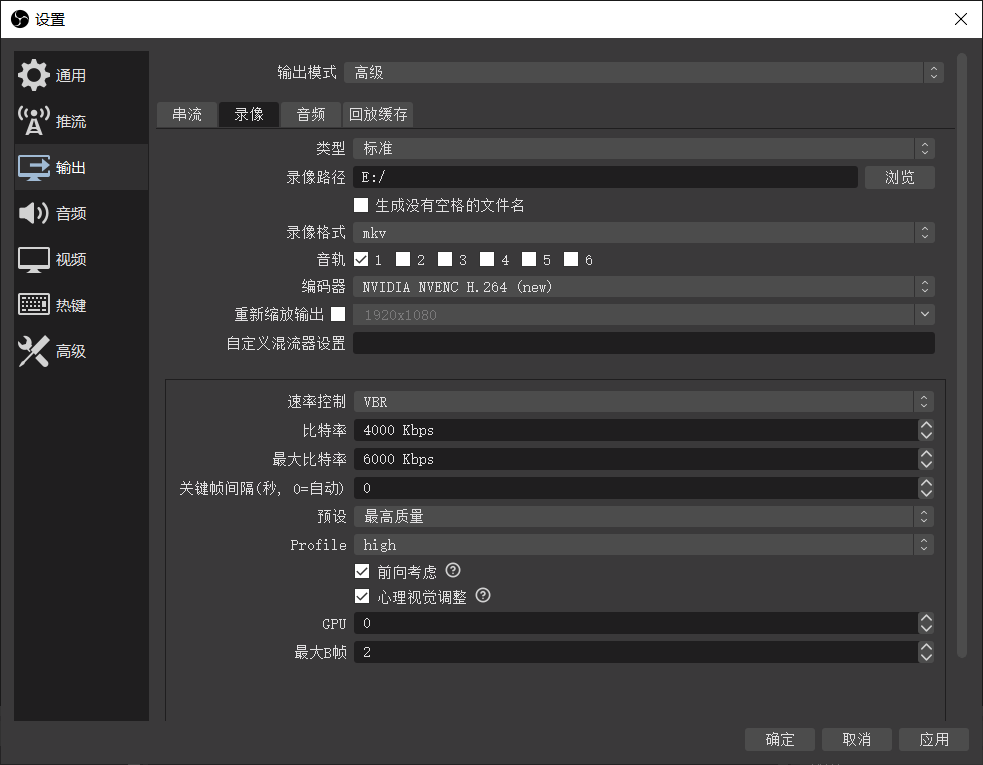
Task: Open 预设 preset dropdown showing 最高质量
Action: (x=644, y=517)
